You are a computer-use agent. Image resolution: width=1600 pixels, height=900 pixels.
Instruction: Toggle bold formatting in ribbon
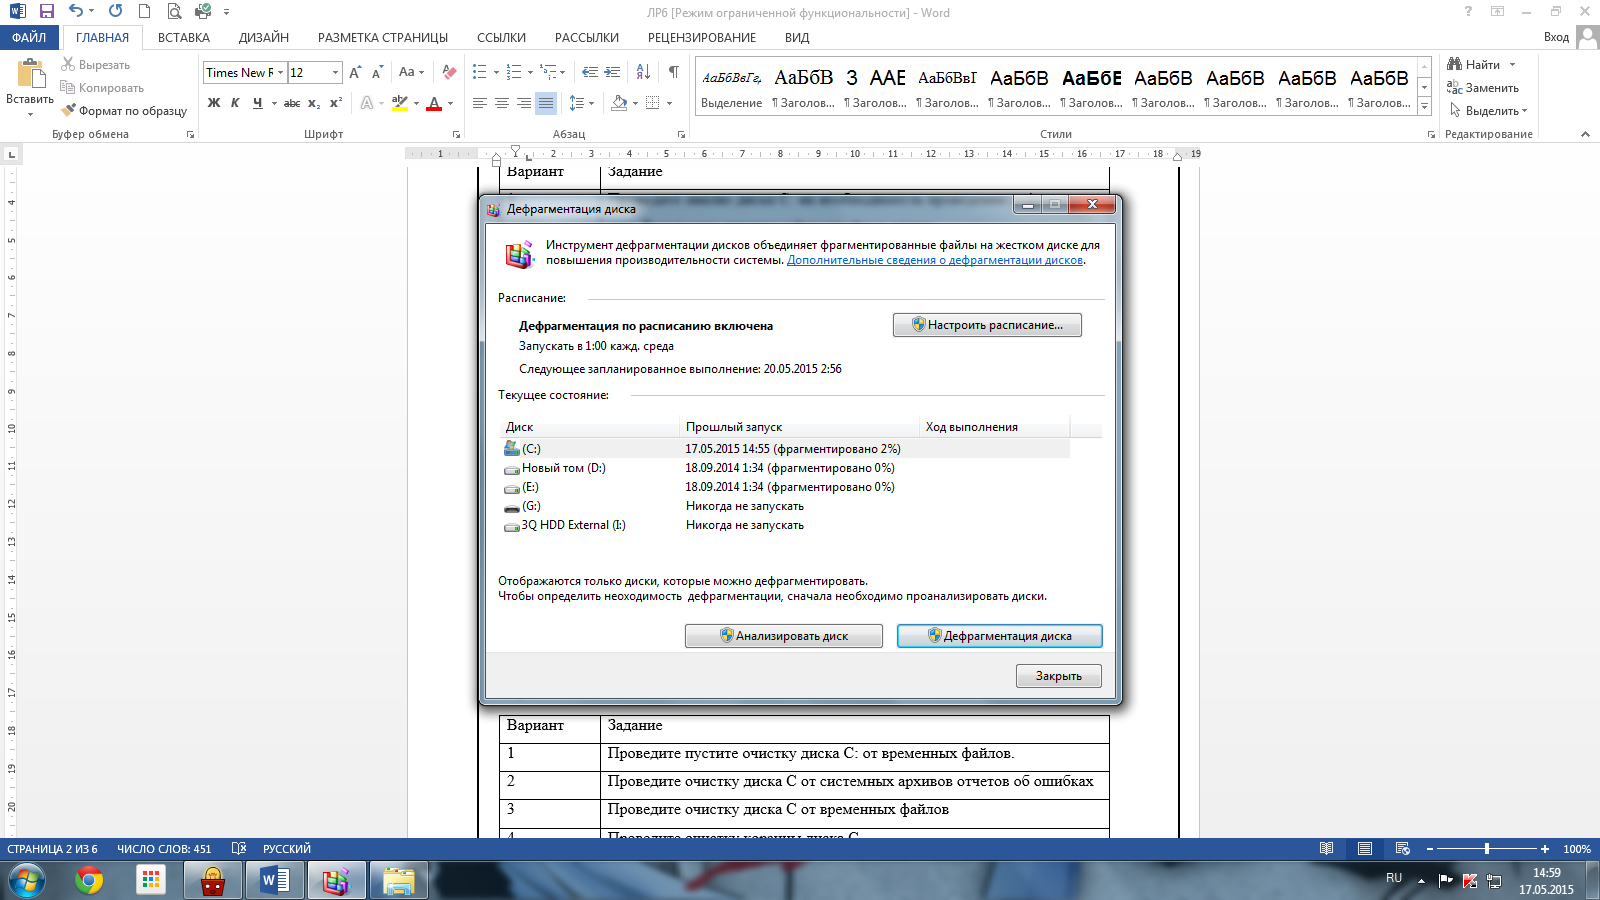[x=213, y=103]
